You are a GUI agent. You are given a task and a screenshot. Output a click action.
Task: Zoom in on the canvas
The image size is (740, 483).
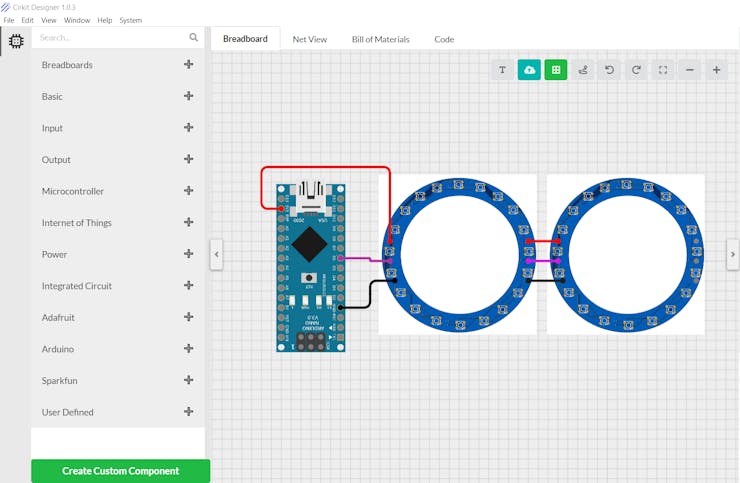coord(716,70)
